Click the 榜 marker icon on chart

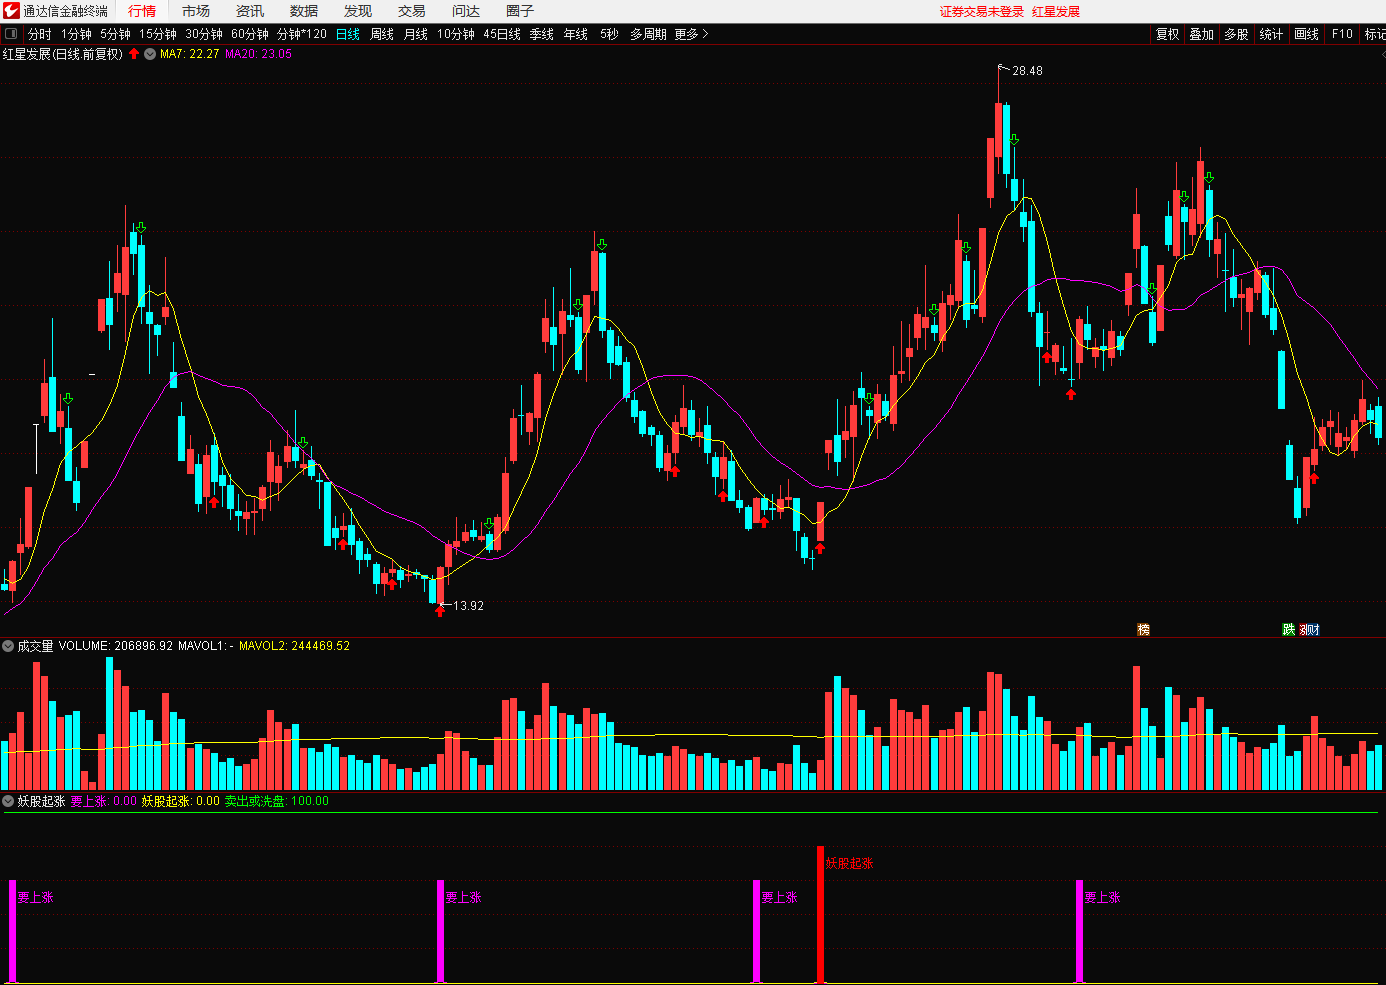click(x=1143, y=629)
